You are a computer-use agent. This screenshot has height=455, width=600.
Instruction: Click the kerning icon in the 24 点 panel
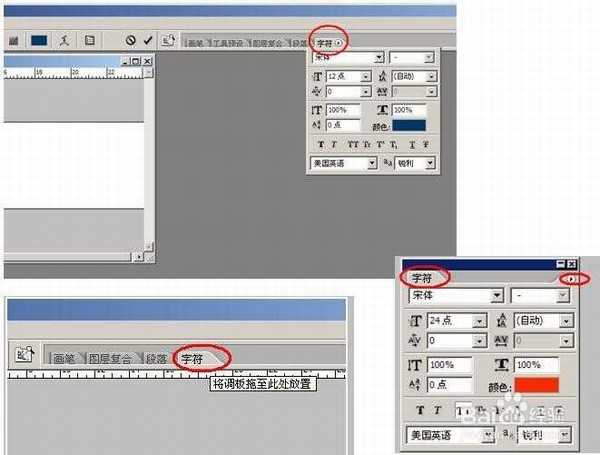[415, 340]
